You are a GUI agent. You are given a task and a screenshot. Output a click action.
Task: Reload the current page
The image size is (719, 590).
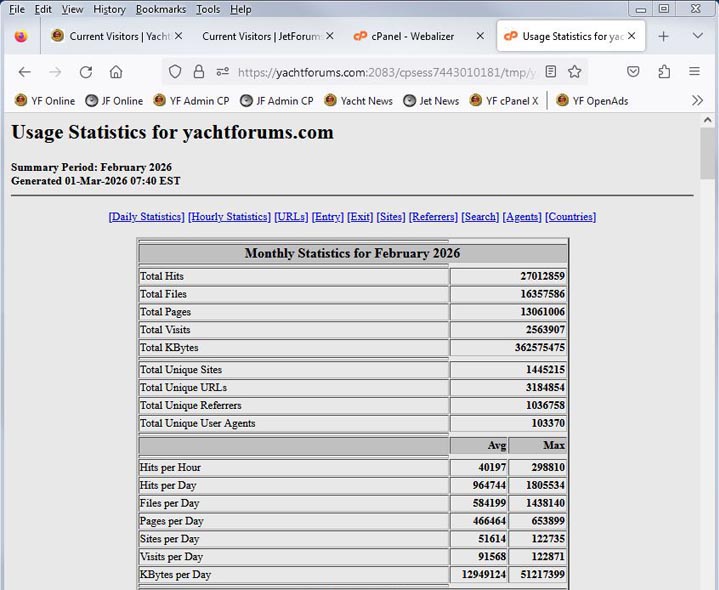click(x=86, y=72)
